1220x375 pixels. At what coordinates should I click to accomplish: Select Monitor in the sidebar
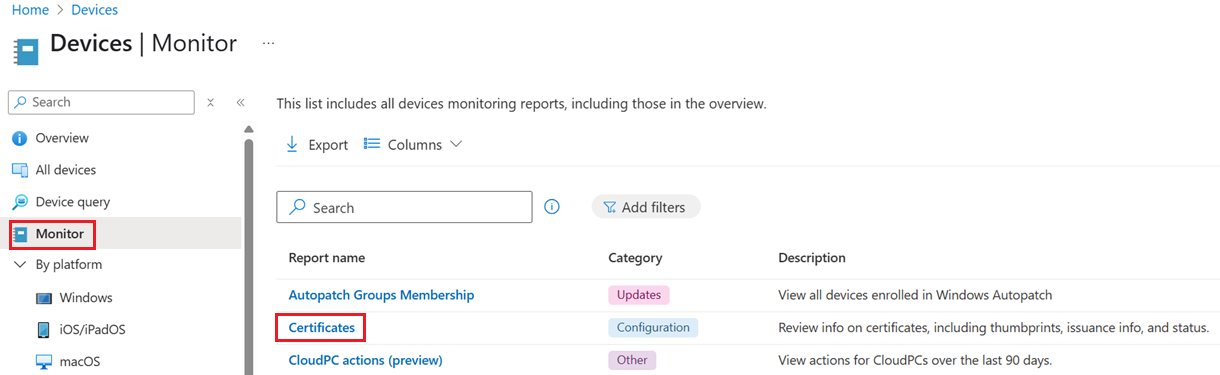[60, 234]
